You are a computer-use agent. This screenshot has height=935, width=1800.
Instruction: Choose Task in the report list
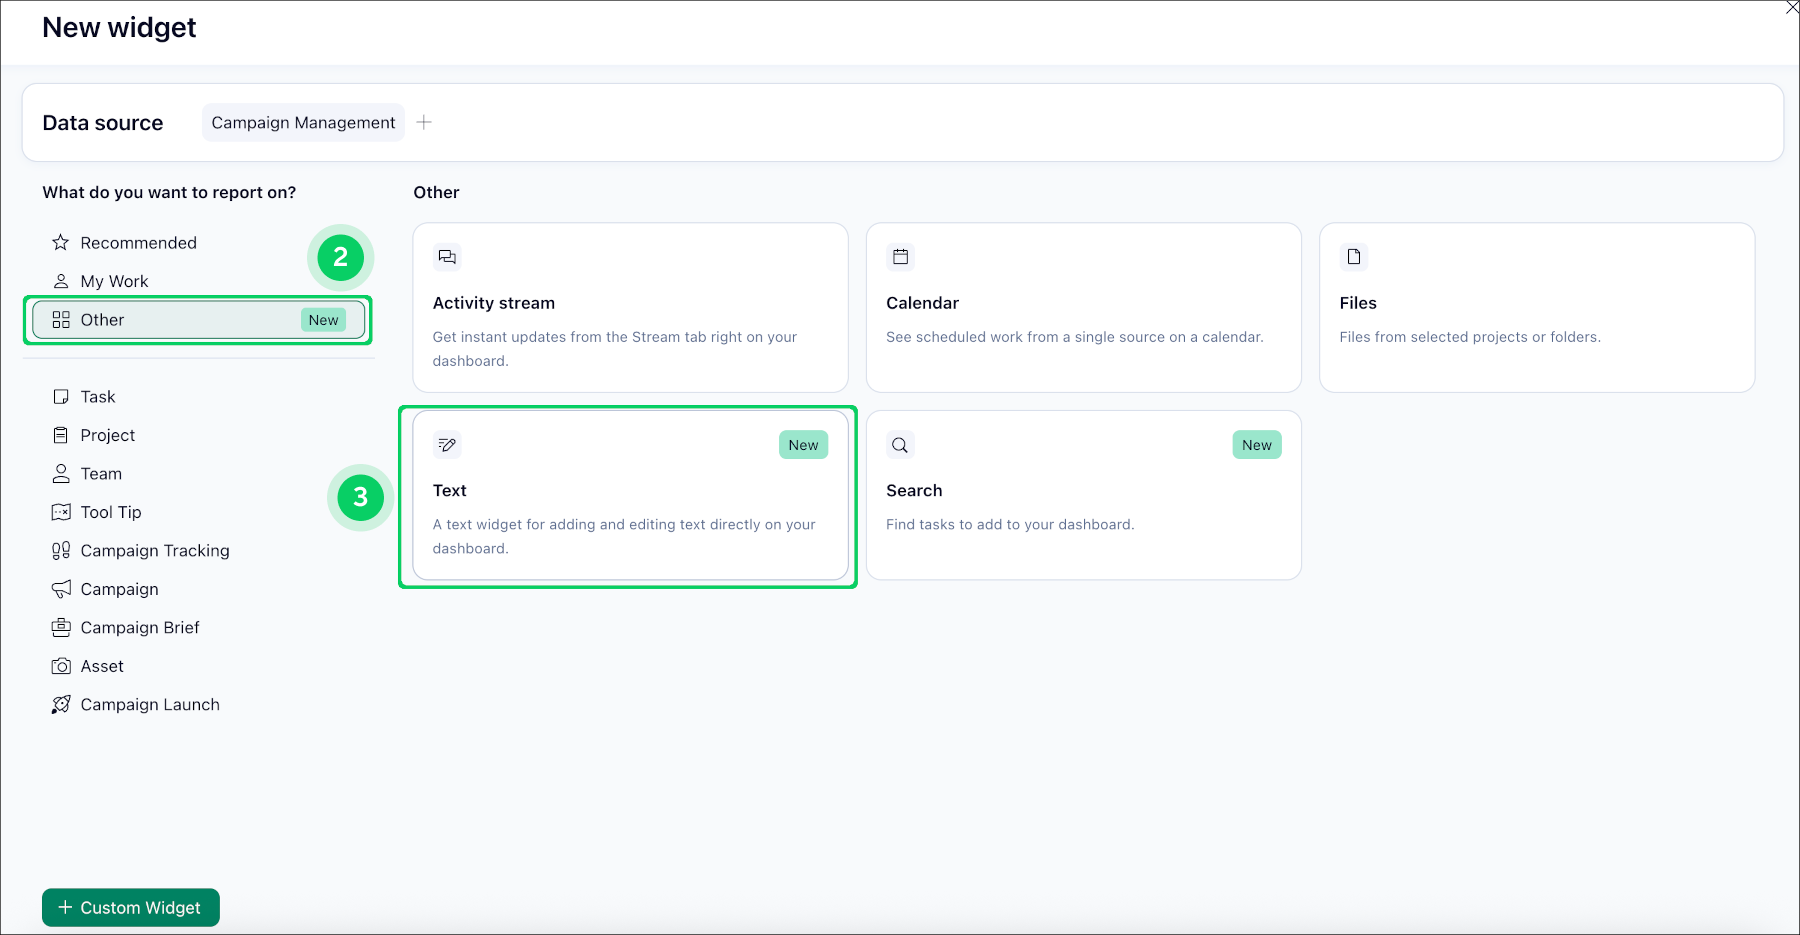[98, 397]
